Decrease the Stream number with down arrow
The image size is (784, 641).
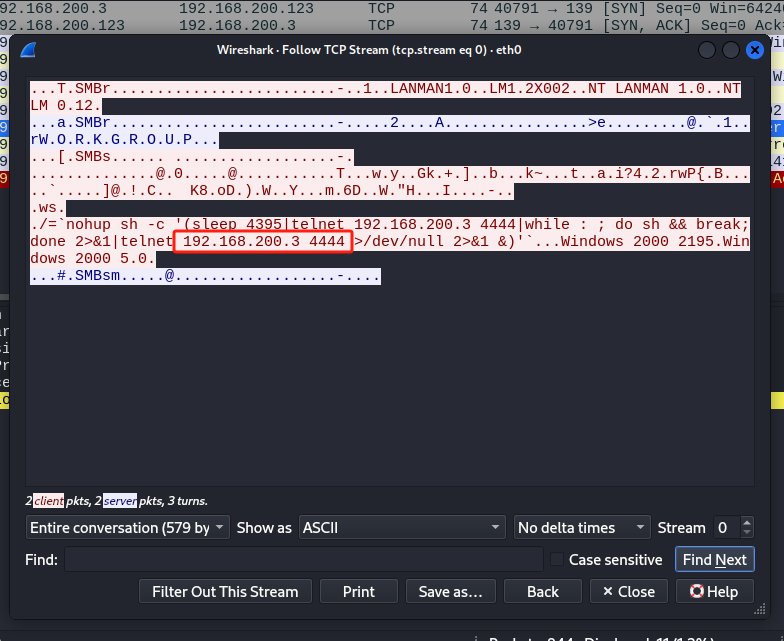point(747,533)
